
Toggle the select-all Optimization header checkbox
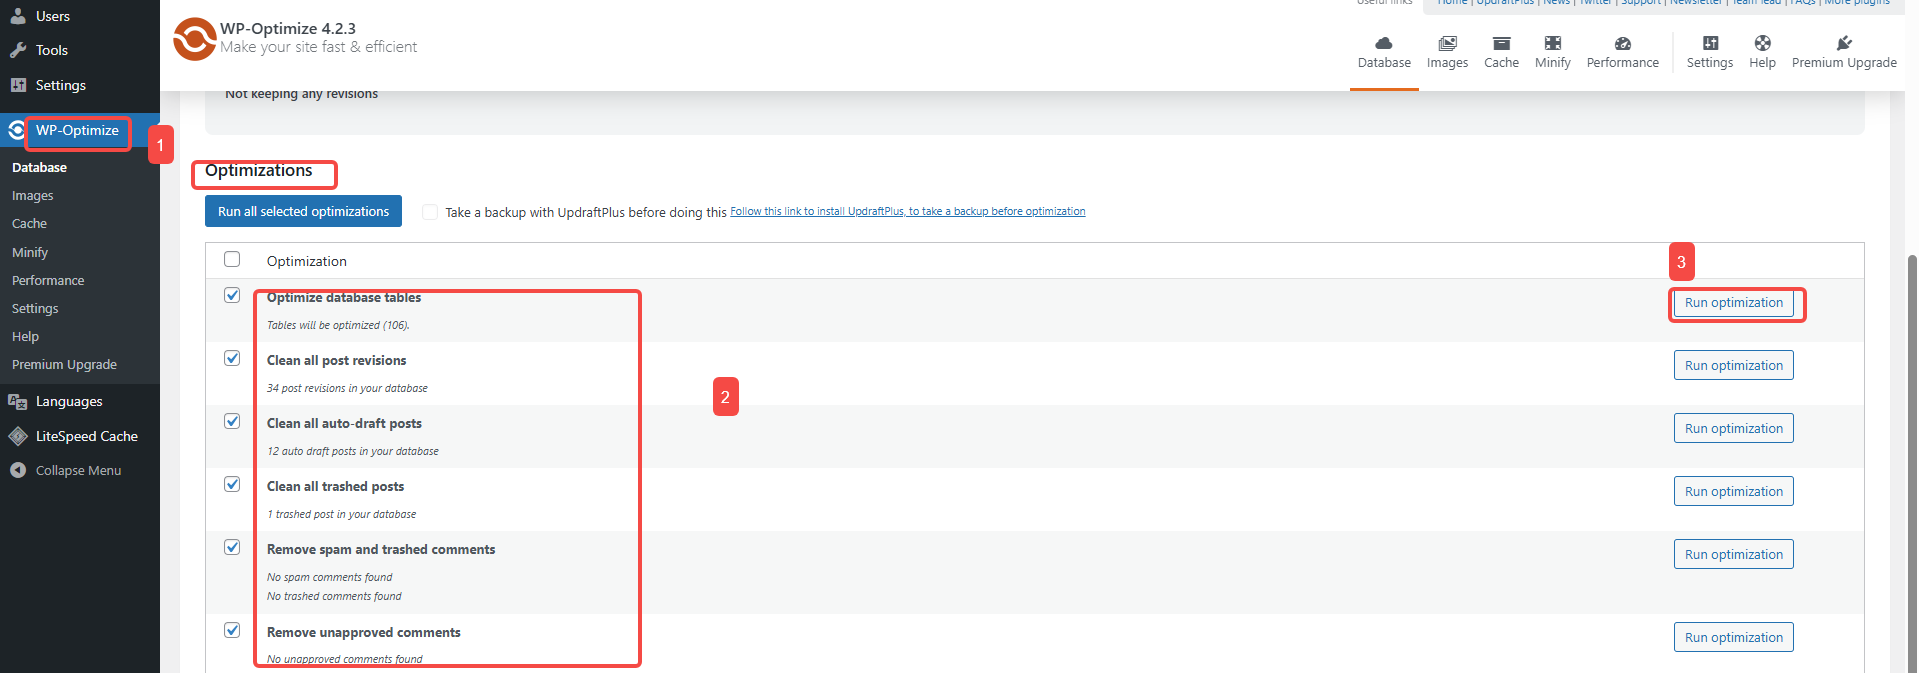pyautogui.click(x=232, y=259)
